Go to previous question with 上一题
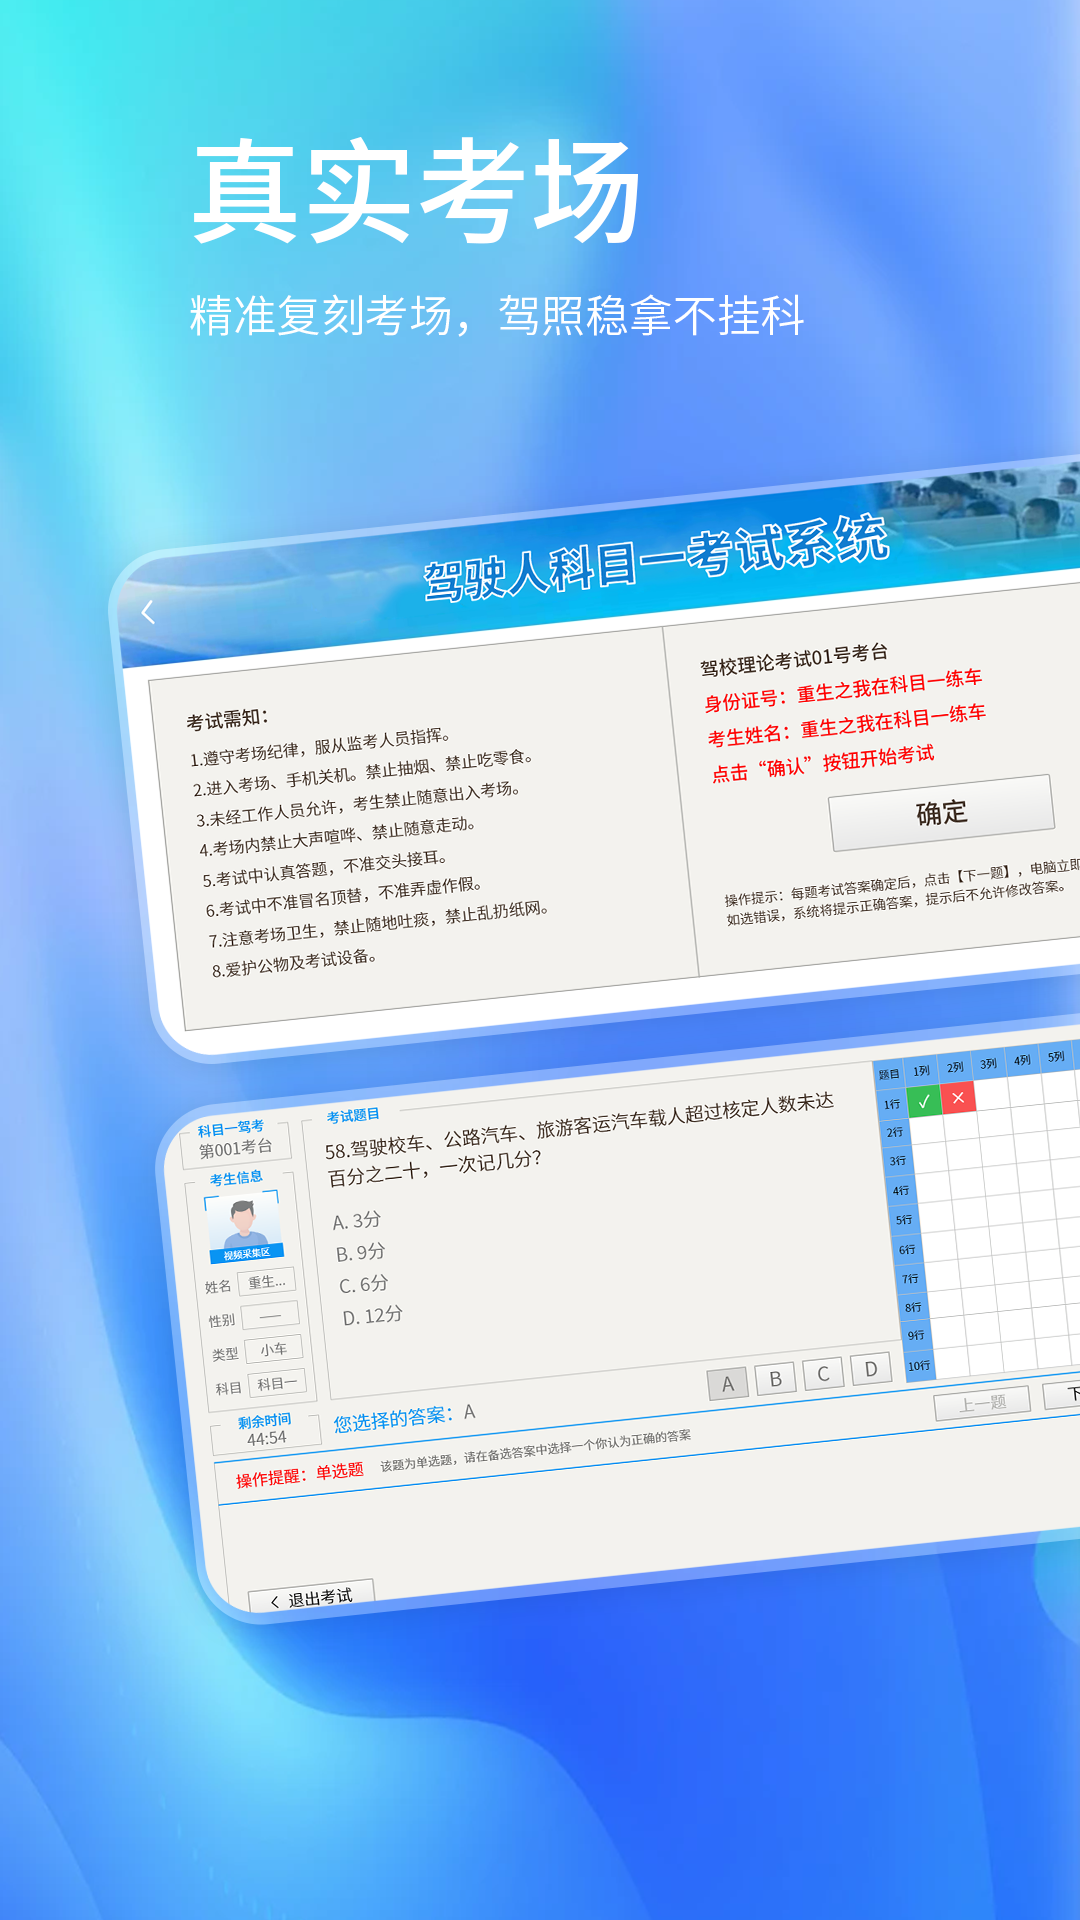 coord(983,1403)
